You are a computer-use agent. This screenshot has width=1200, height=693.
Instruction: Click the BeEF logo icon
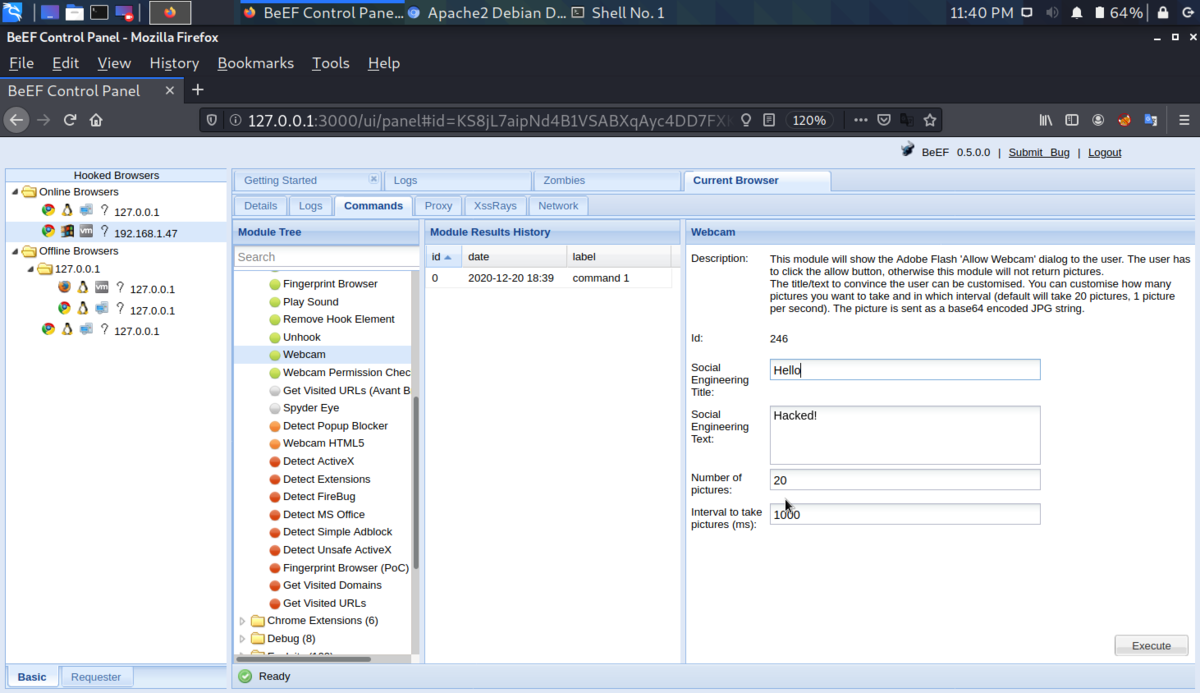tap(908, 151)
